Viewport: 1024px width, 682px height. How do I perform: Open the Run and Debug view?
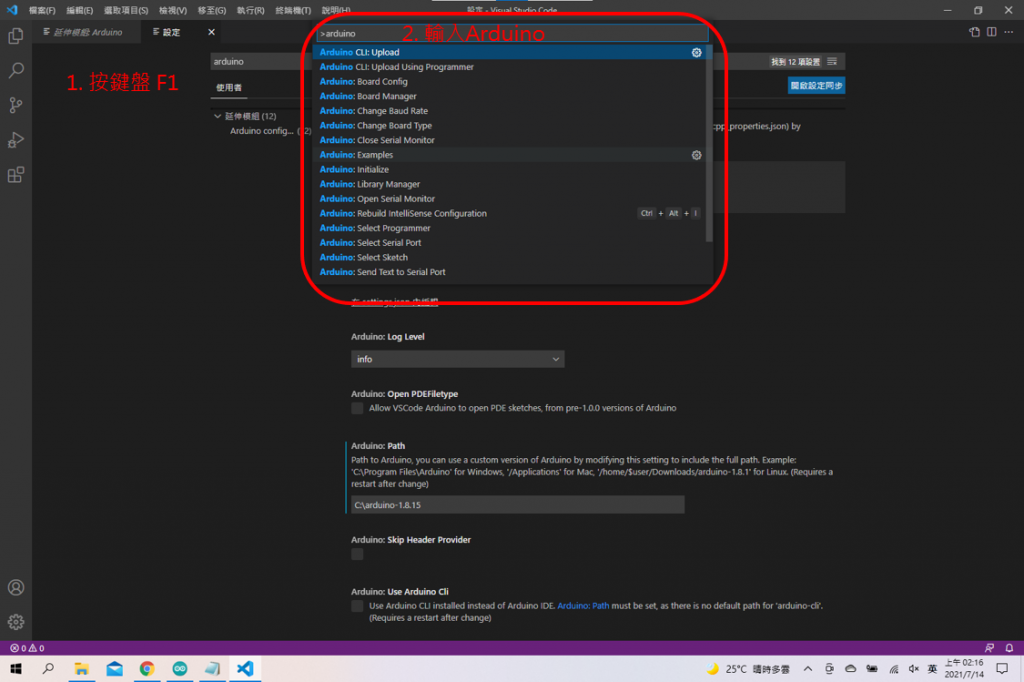pyautogui.click(x=16, y=140)
